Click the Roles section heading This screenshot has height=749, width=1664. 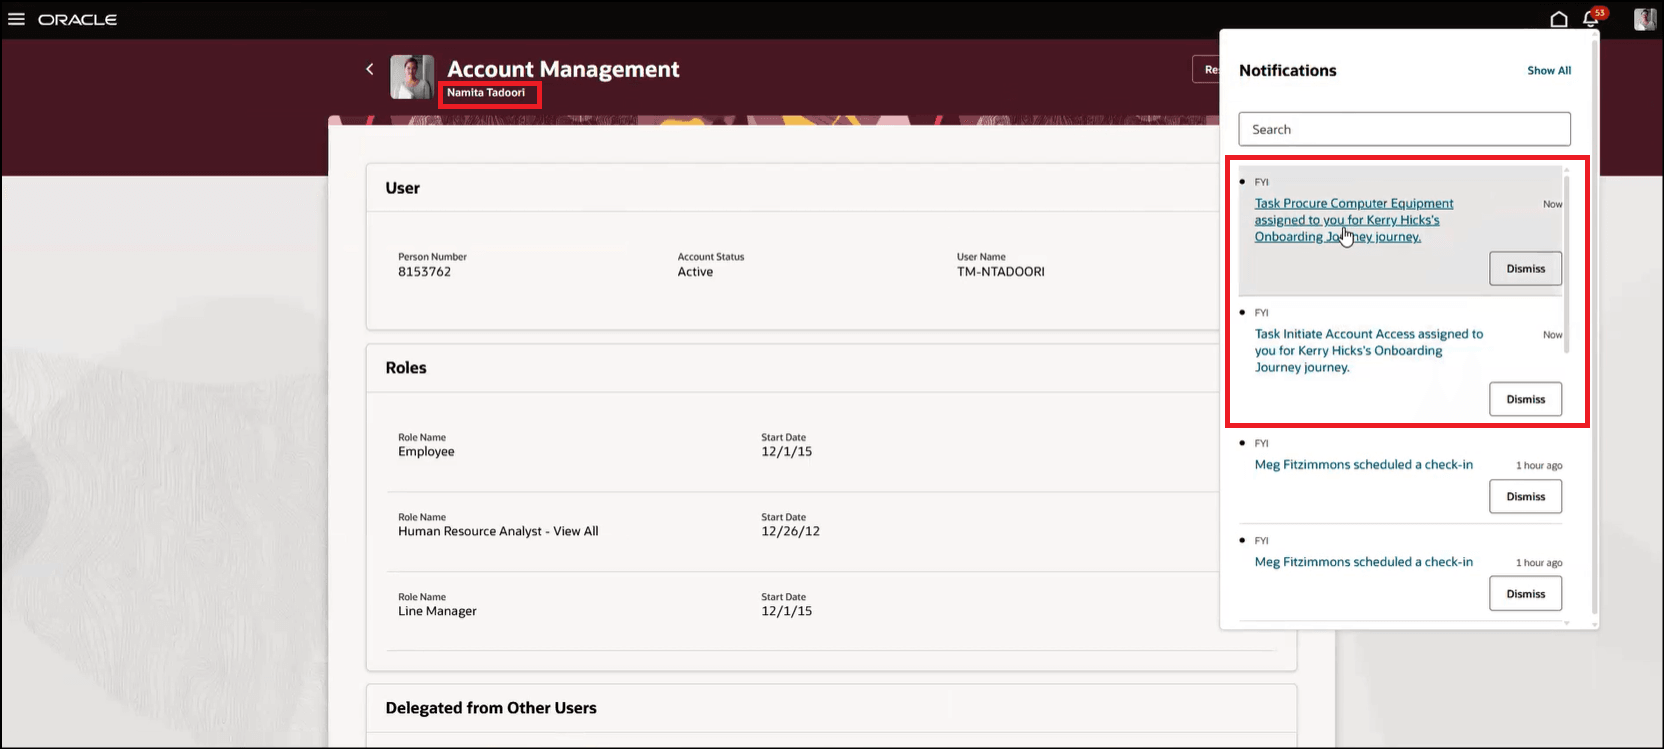[x=406, y=368]
